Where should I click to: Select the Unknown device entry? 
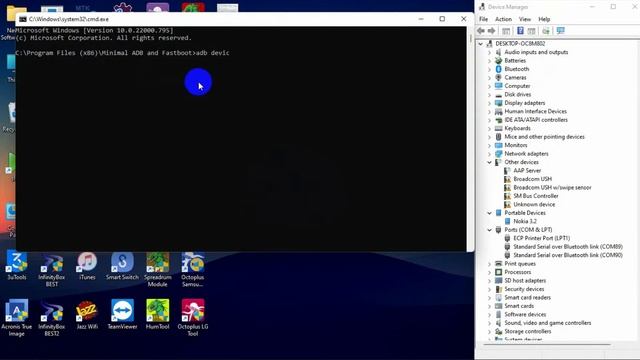pyautogui.click(x=534, y=204)
